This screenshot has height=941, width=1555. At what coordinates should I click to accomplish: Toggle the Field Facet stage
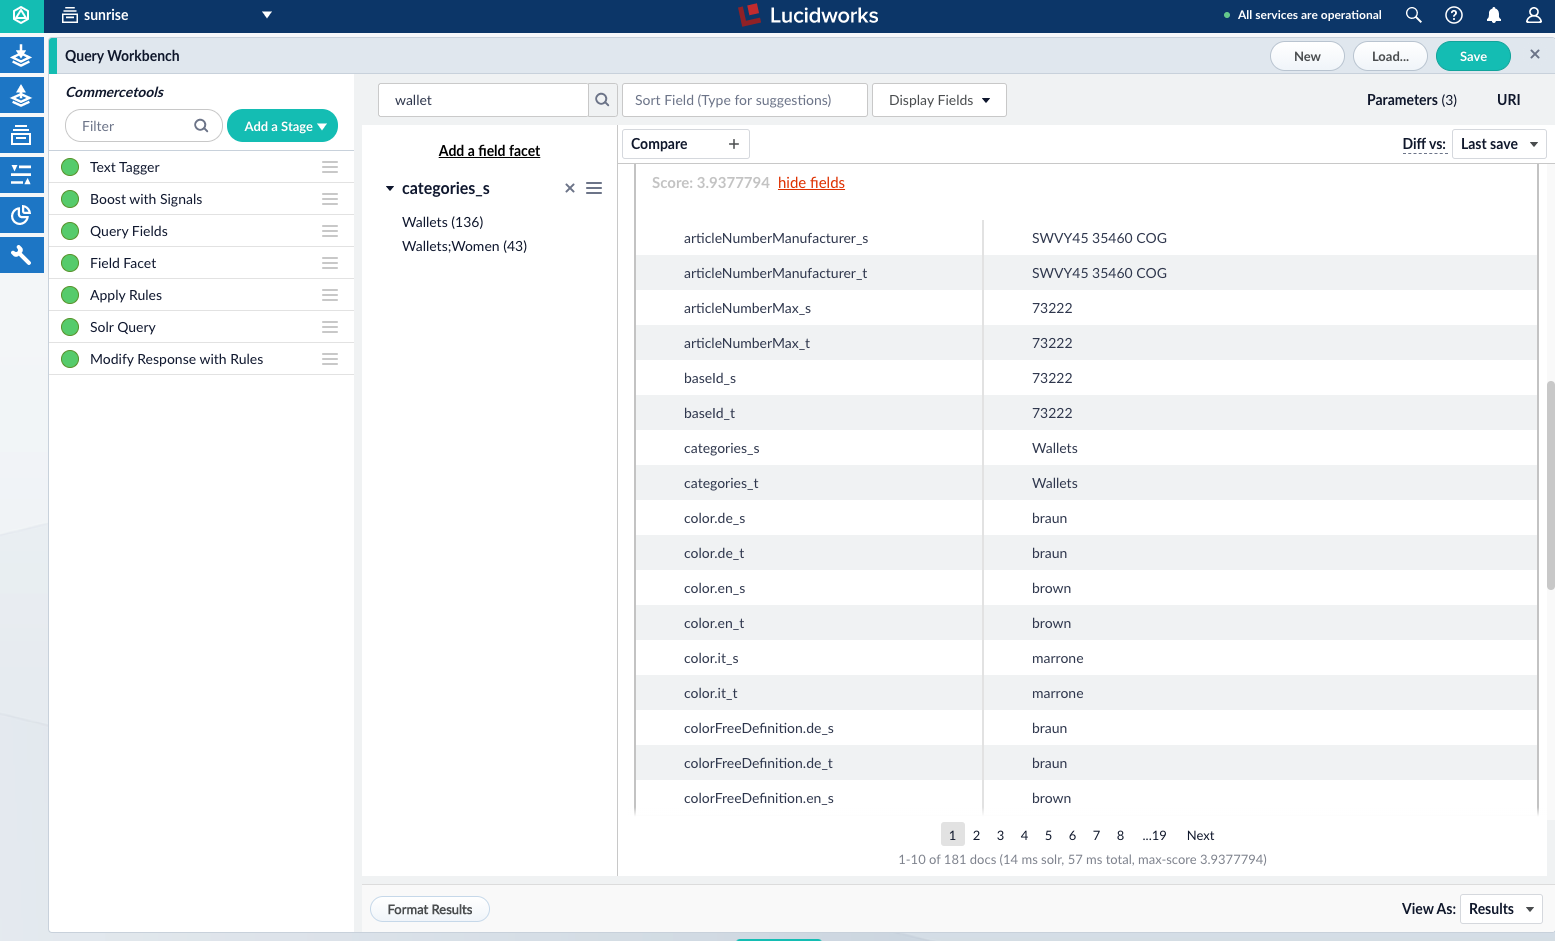click(x=70, y=263)
